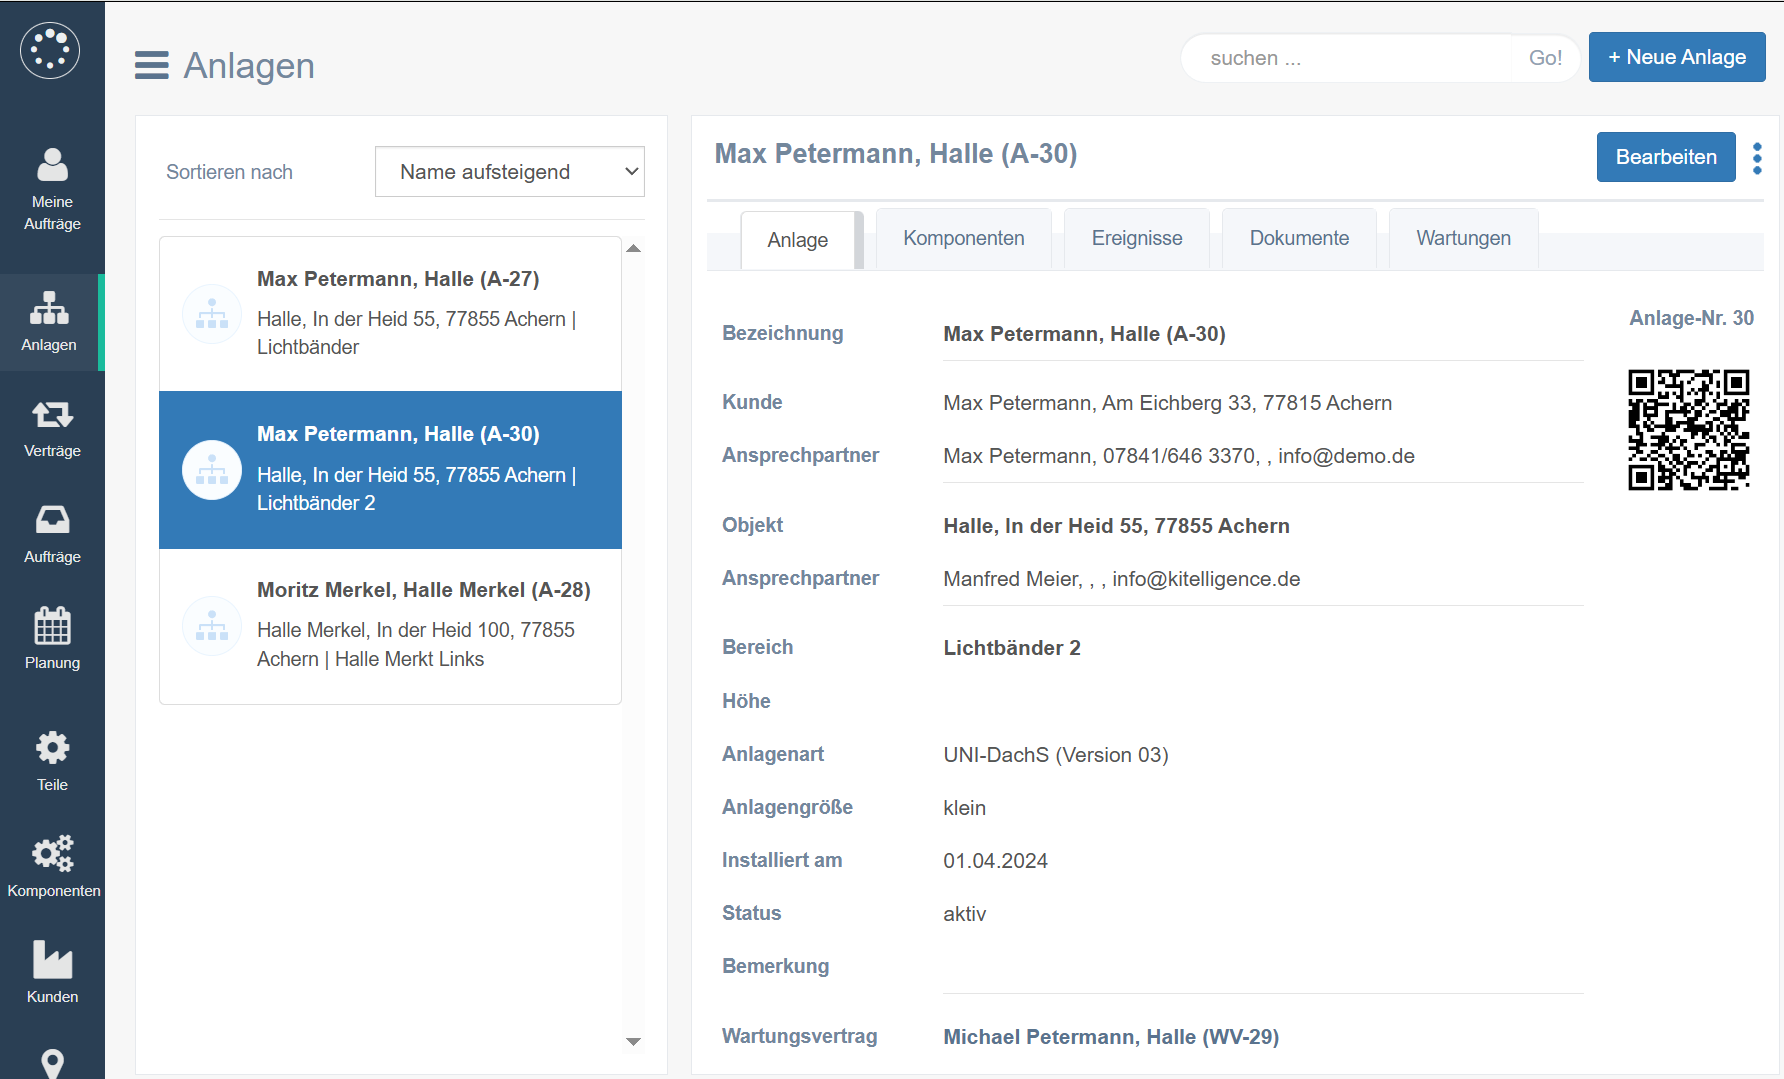Toggle the hamburger menu next to Anlagen
The width and height of the screenshot is (1784, 1079).
click(152, 66)
